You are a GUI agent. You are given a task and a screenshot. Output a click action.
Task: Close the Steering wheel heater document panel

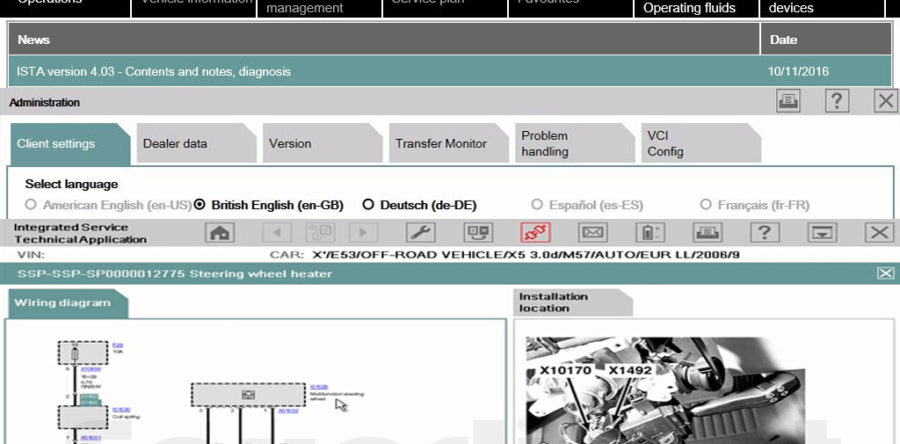point(885,273)
